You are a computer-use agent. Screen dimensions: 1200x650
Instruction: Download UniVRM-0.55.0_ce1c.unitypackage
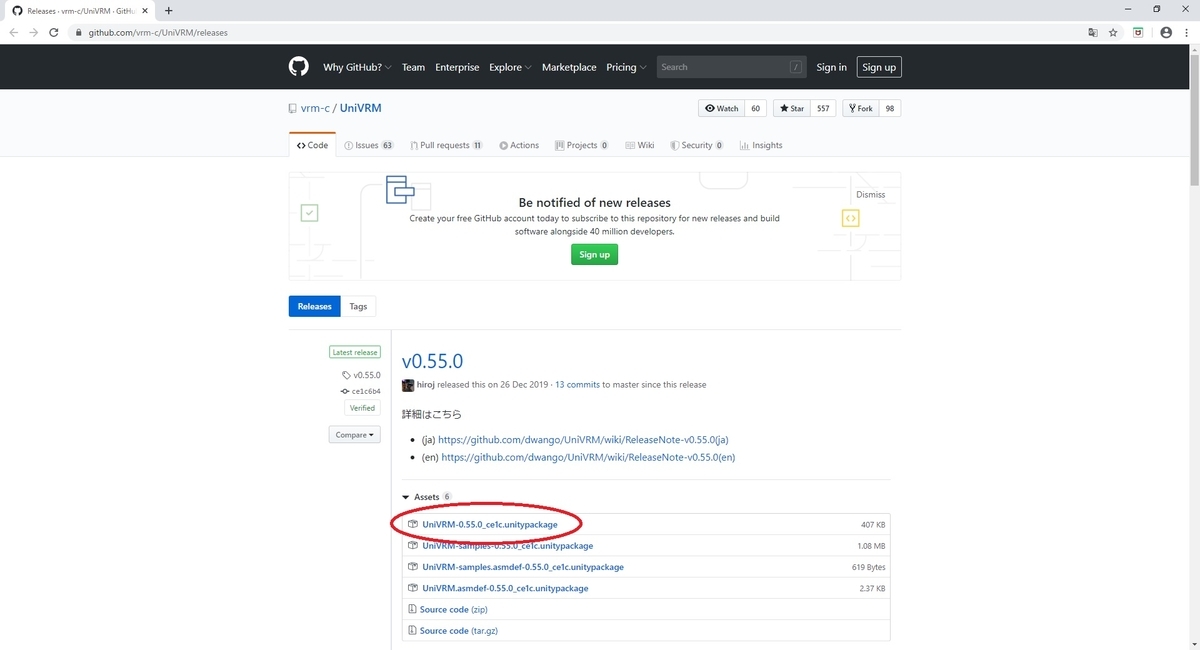(x=490, y=524)
